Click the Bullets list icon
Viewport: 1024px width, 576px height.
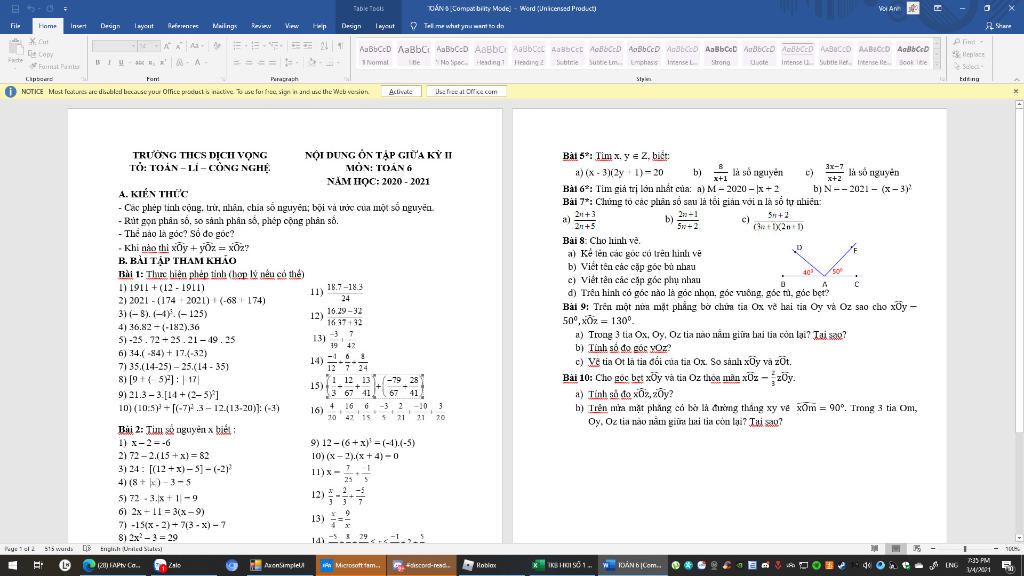click(239, 46)
